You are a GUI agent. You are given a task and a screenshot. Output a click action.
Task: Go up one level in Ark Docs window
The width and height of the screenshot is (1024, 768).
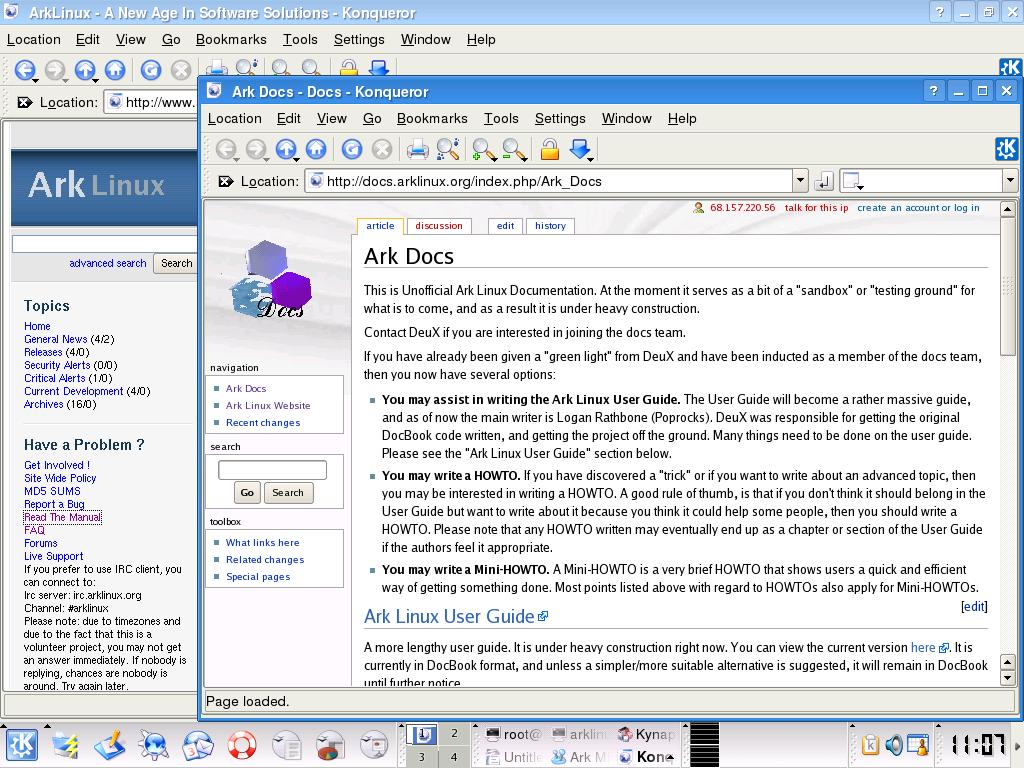286,150
